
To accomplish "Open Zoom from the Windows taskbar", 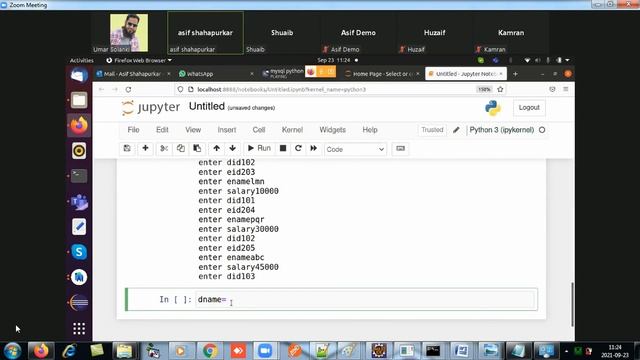I will click(265, 351).
